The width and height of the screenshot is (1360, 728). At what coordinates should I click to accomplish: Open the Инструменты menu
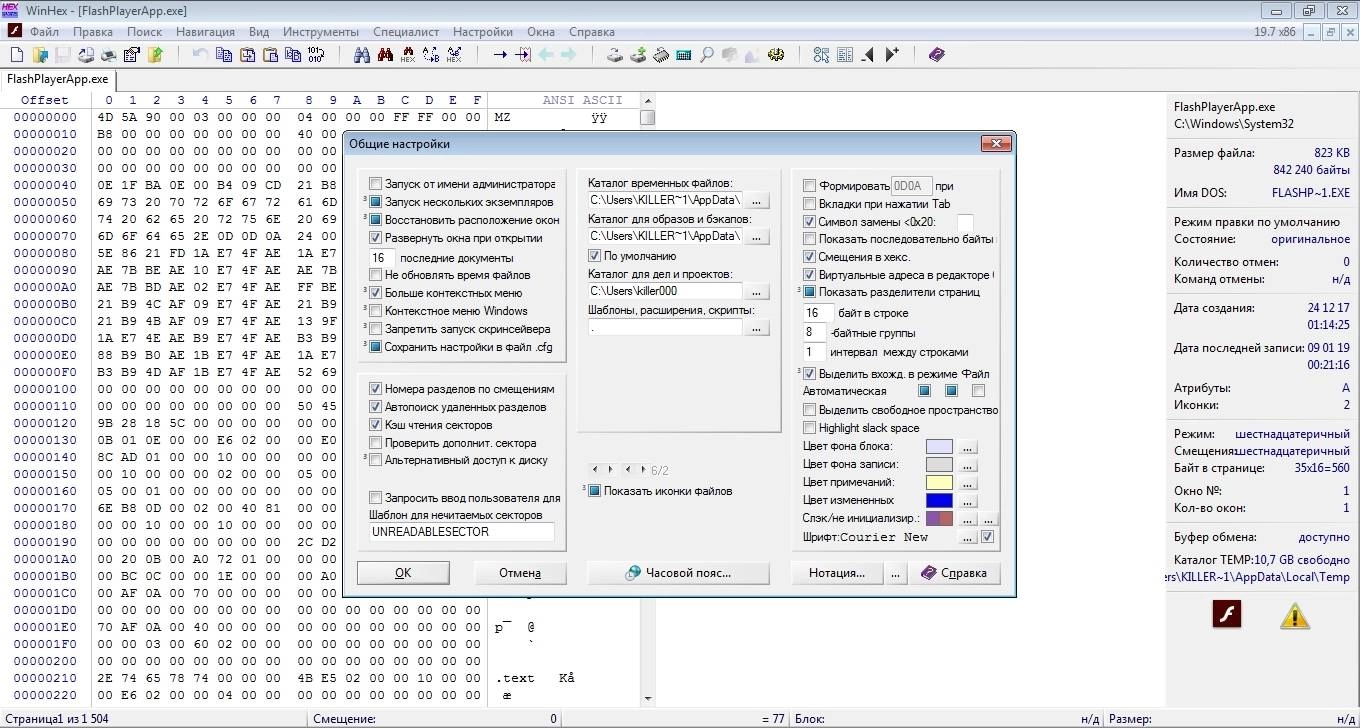point(321,32)
